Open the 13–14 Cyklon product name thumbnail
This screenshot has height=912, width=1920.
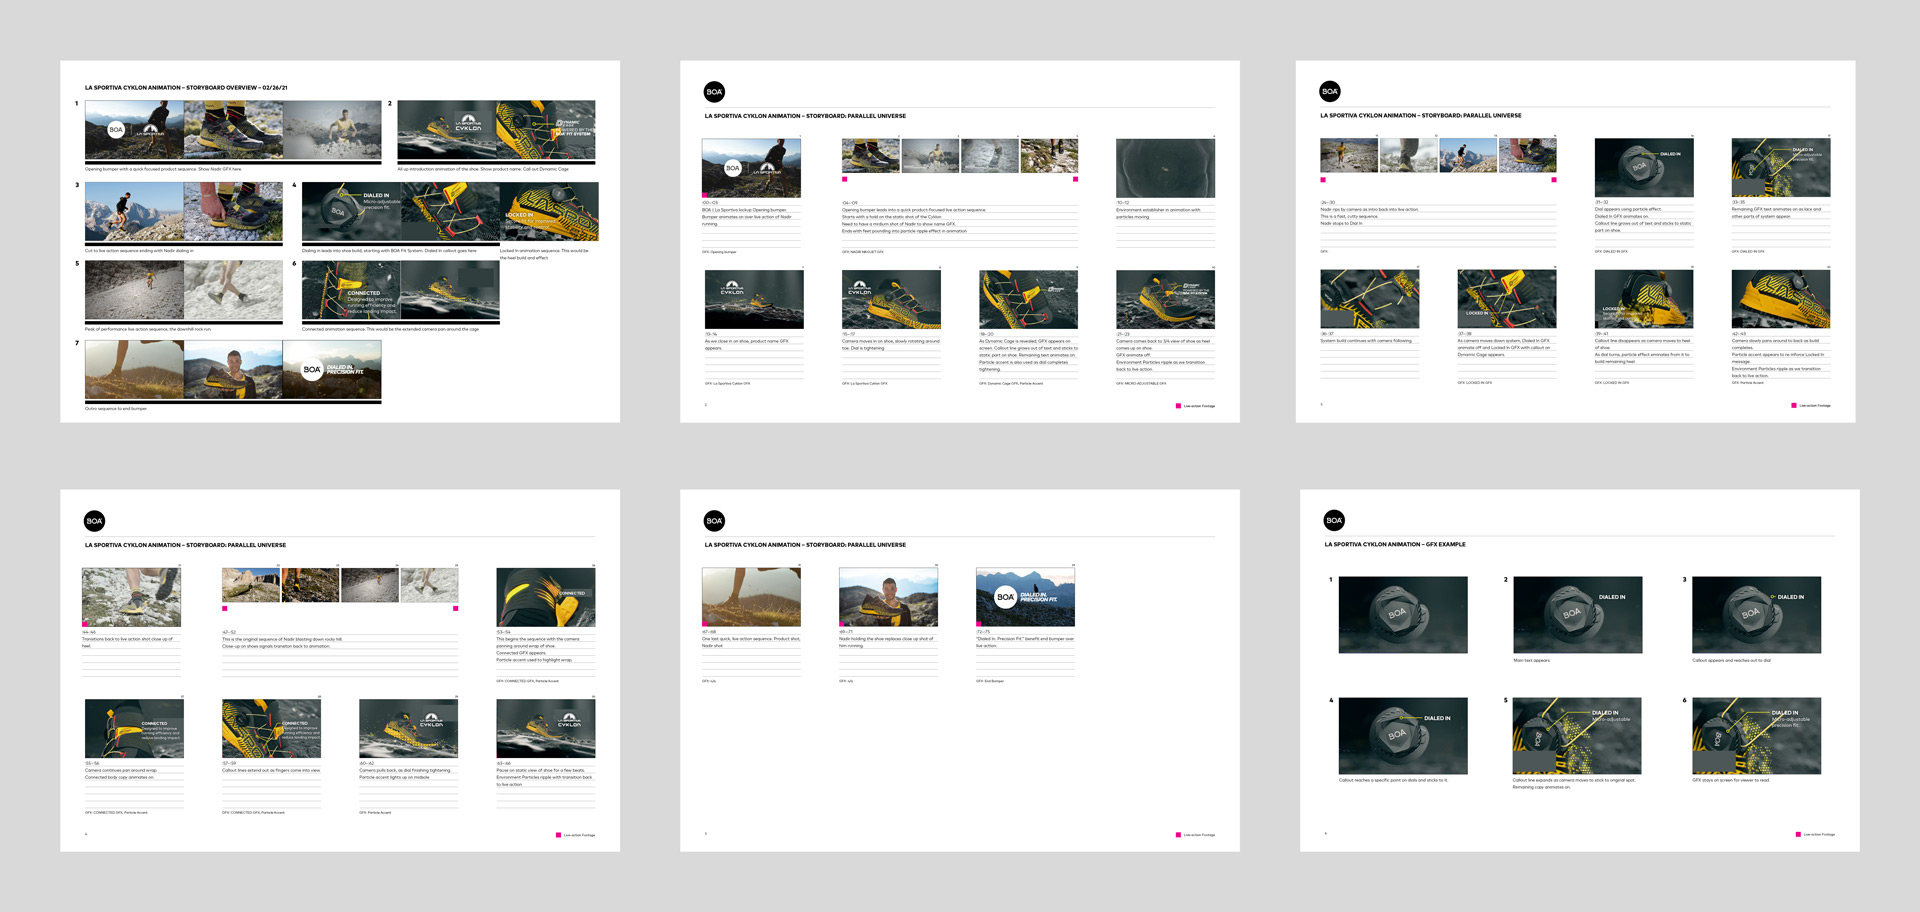click(754, 299)
